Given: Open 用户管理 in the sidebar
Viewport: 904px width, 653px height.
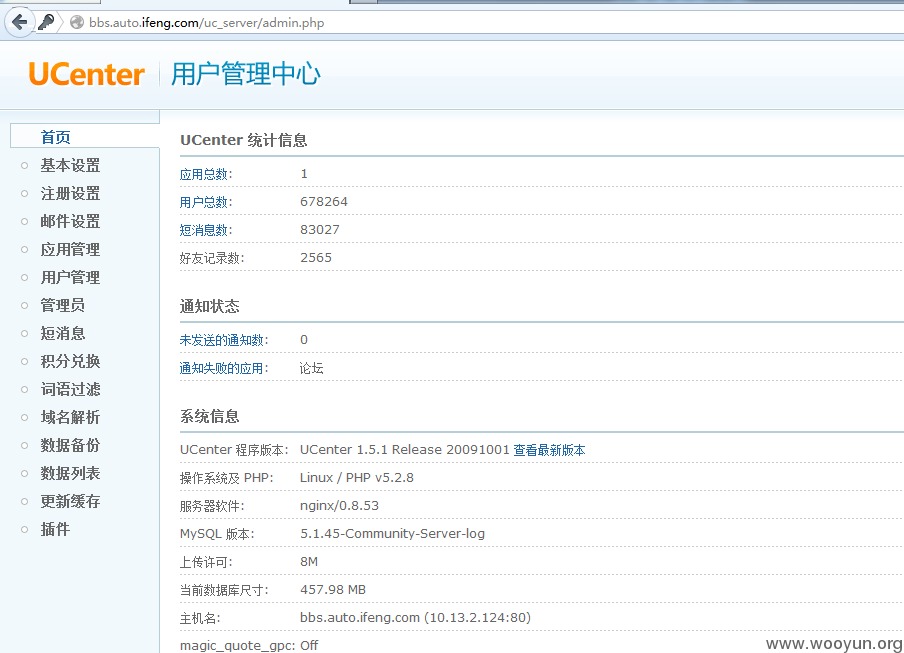Looking at the screenshot, I should tap(70, 277).
